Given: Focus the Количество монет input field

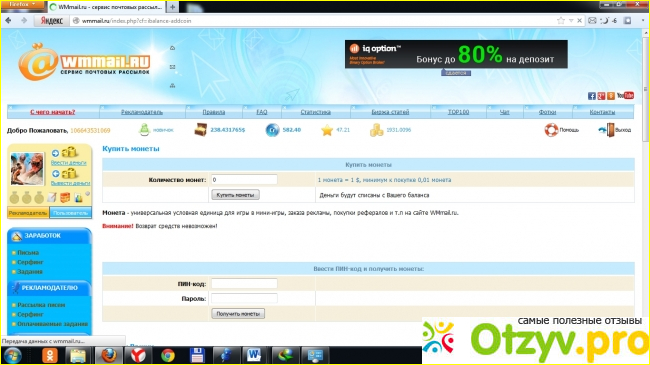Looking at the screenshot, I should [x=244, y=180].
